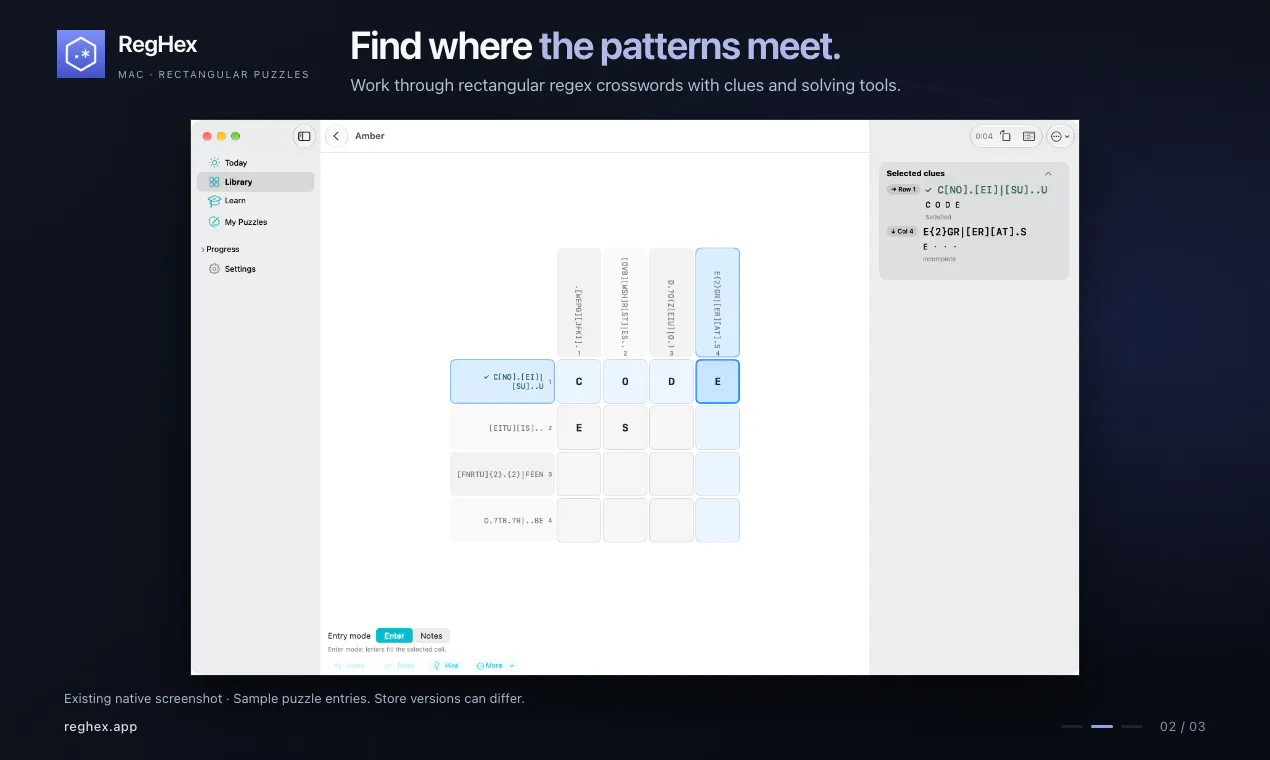Toggle the clue list panel icon
Viewport: 1270px width, 760px height.
[x=1029, y=136]
